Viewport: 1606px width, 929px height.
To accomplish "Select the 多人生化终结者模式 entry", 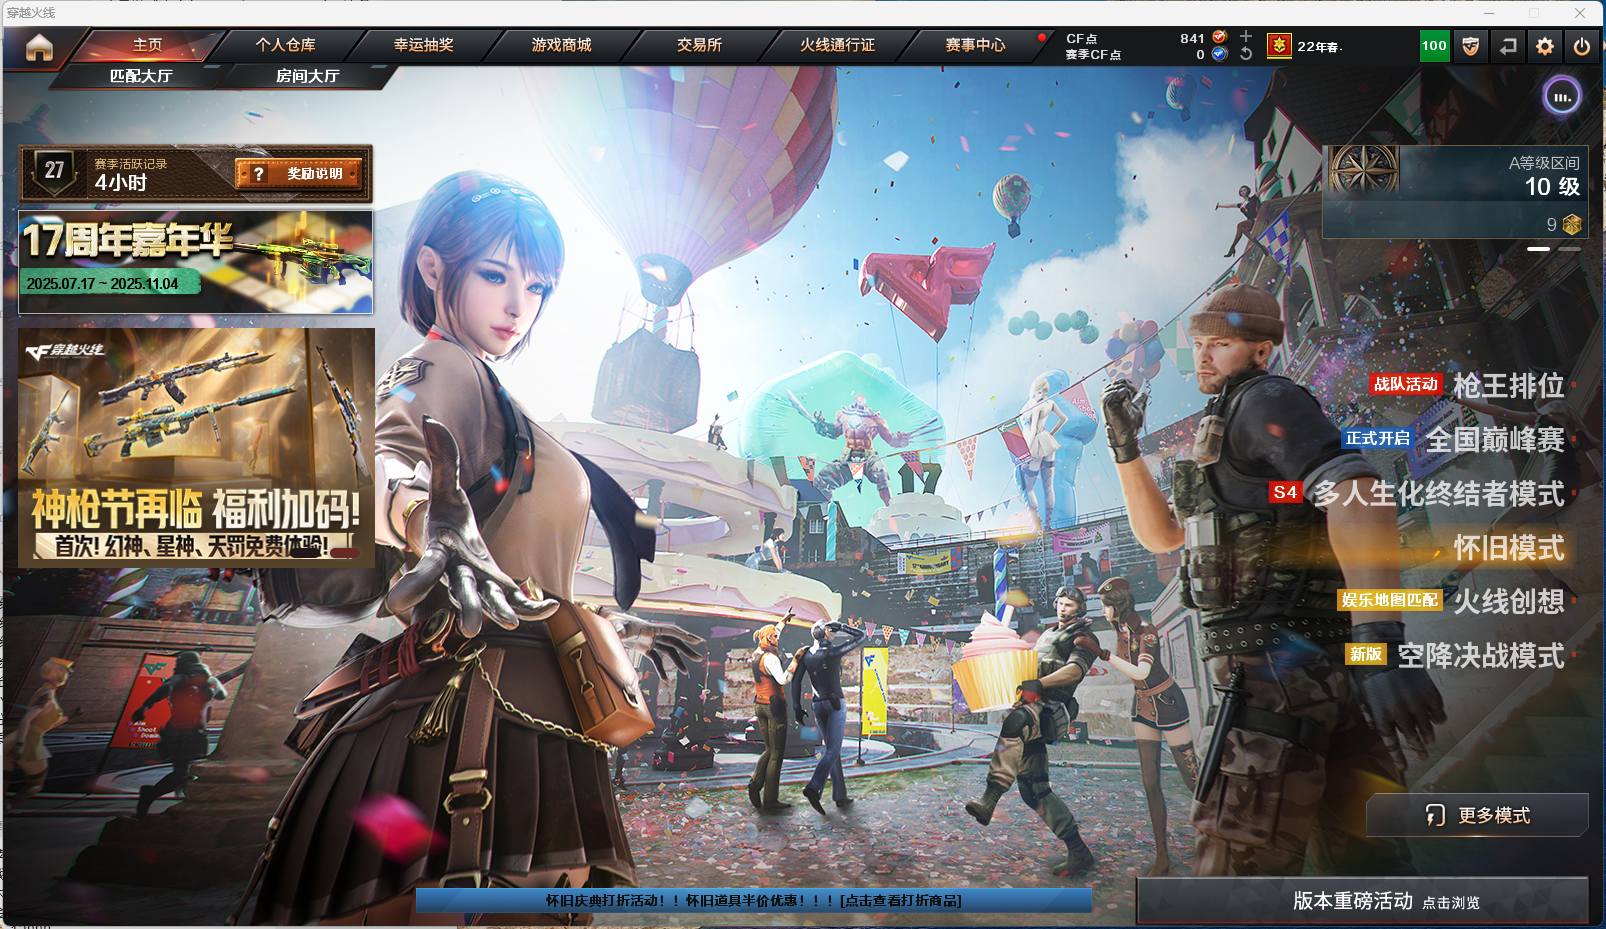I will coord(1438,493).
